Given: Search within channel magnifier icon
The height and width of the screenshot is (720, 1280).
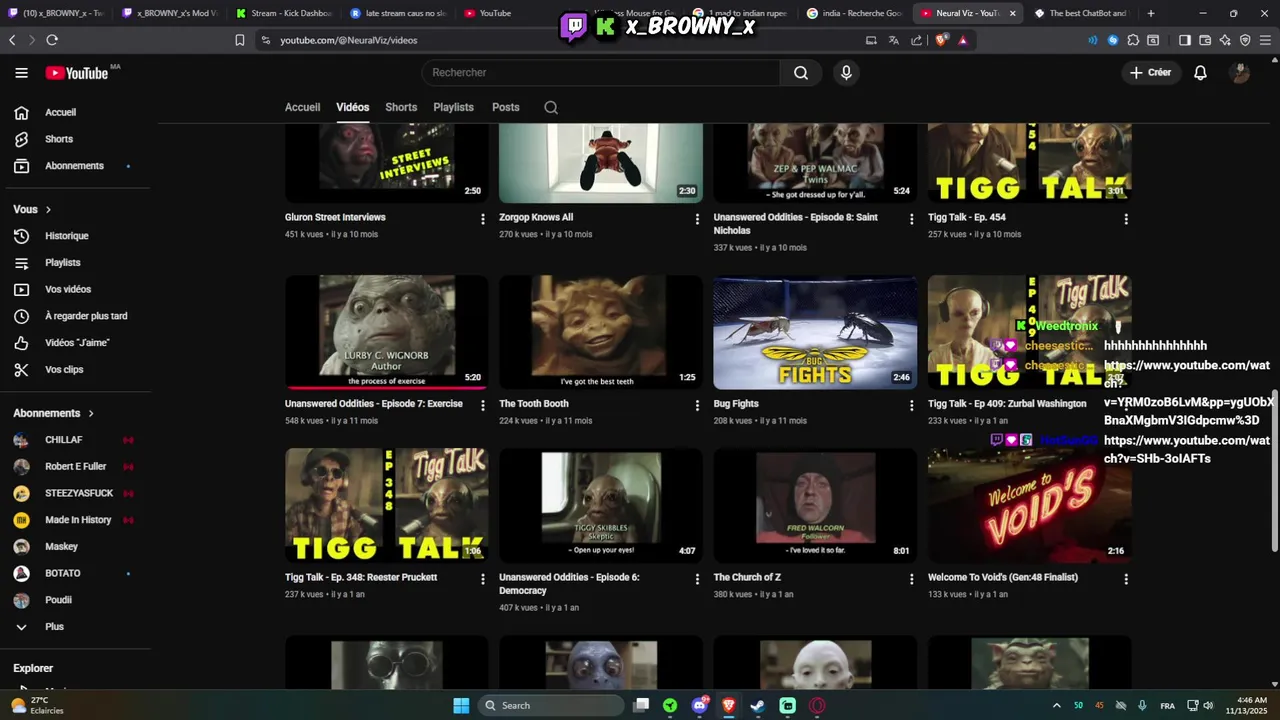Looking at the screenshot, I should (x=551, y=107).
